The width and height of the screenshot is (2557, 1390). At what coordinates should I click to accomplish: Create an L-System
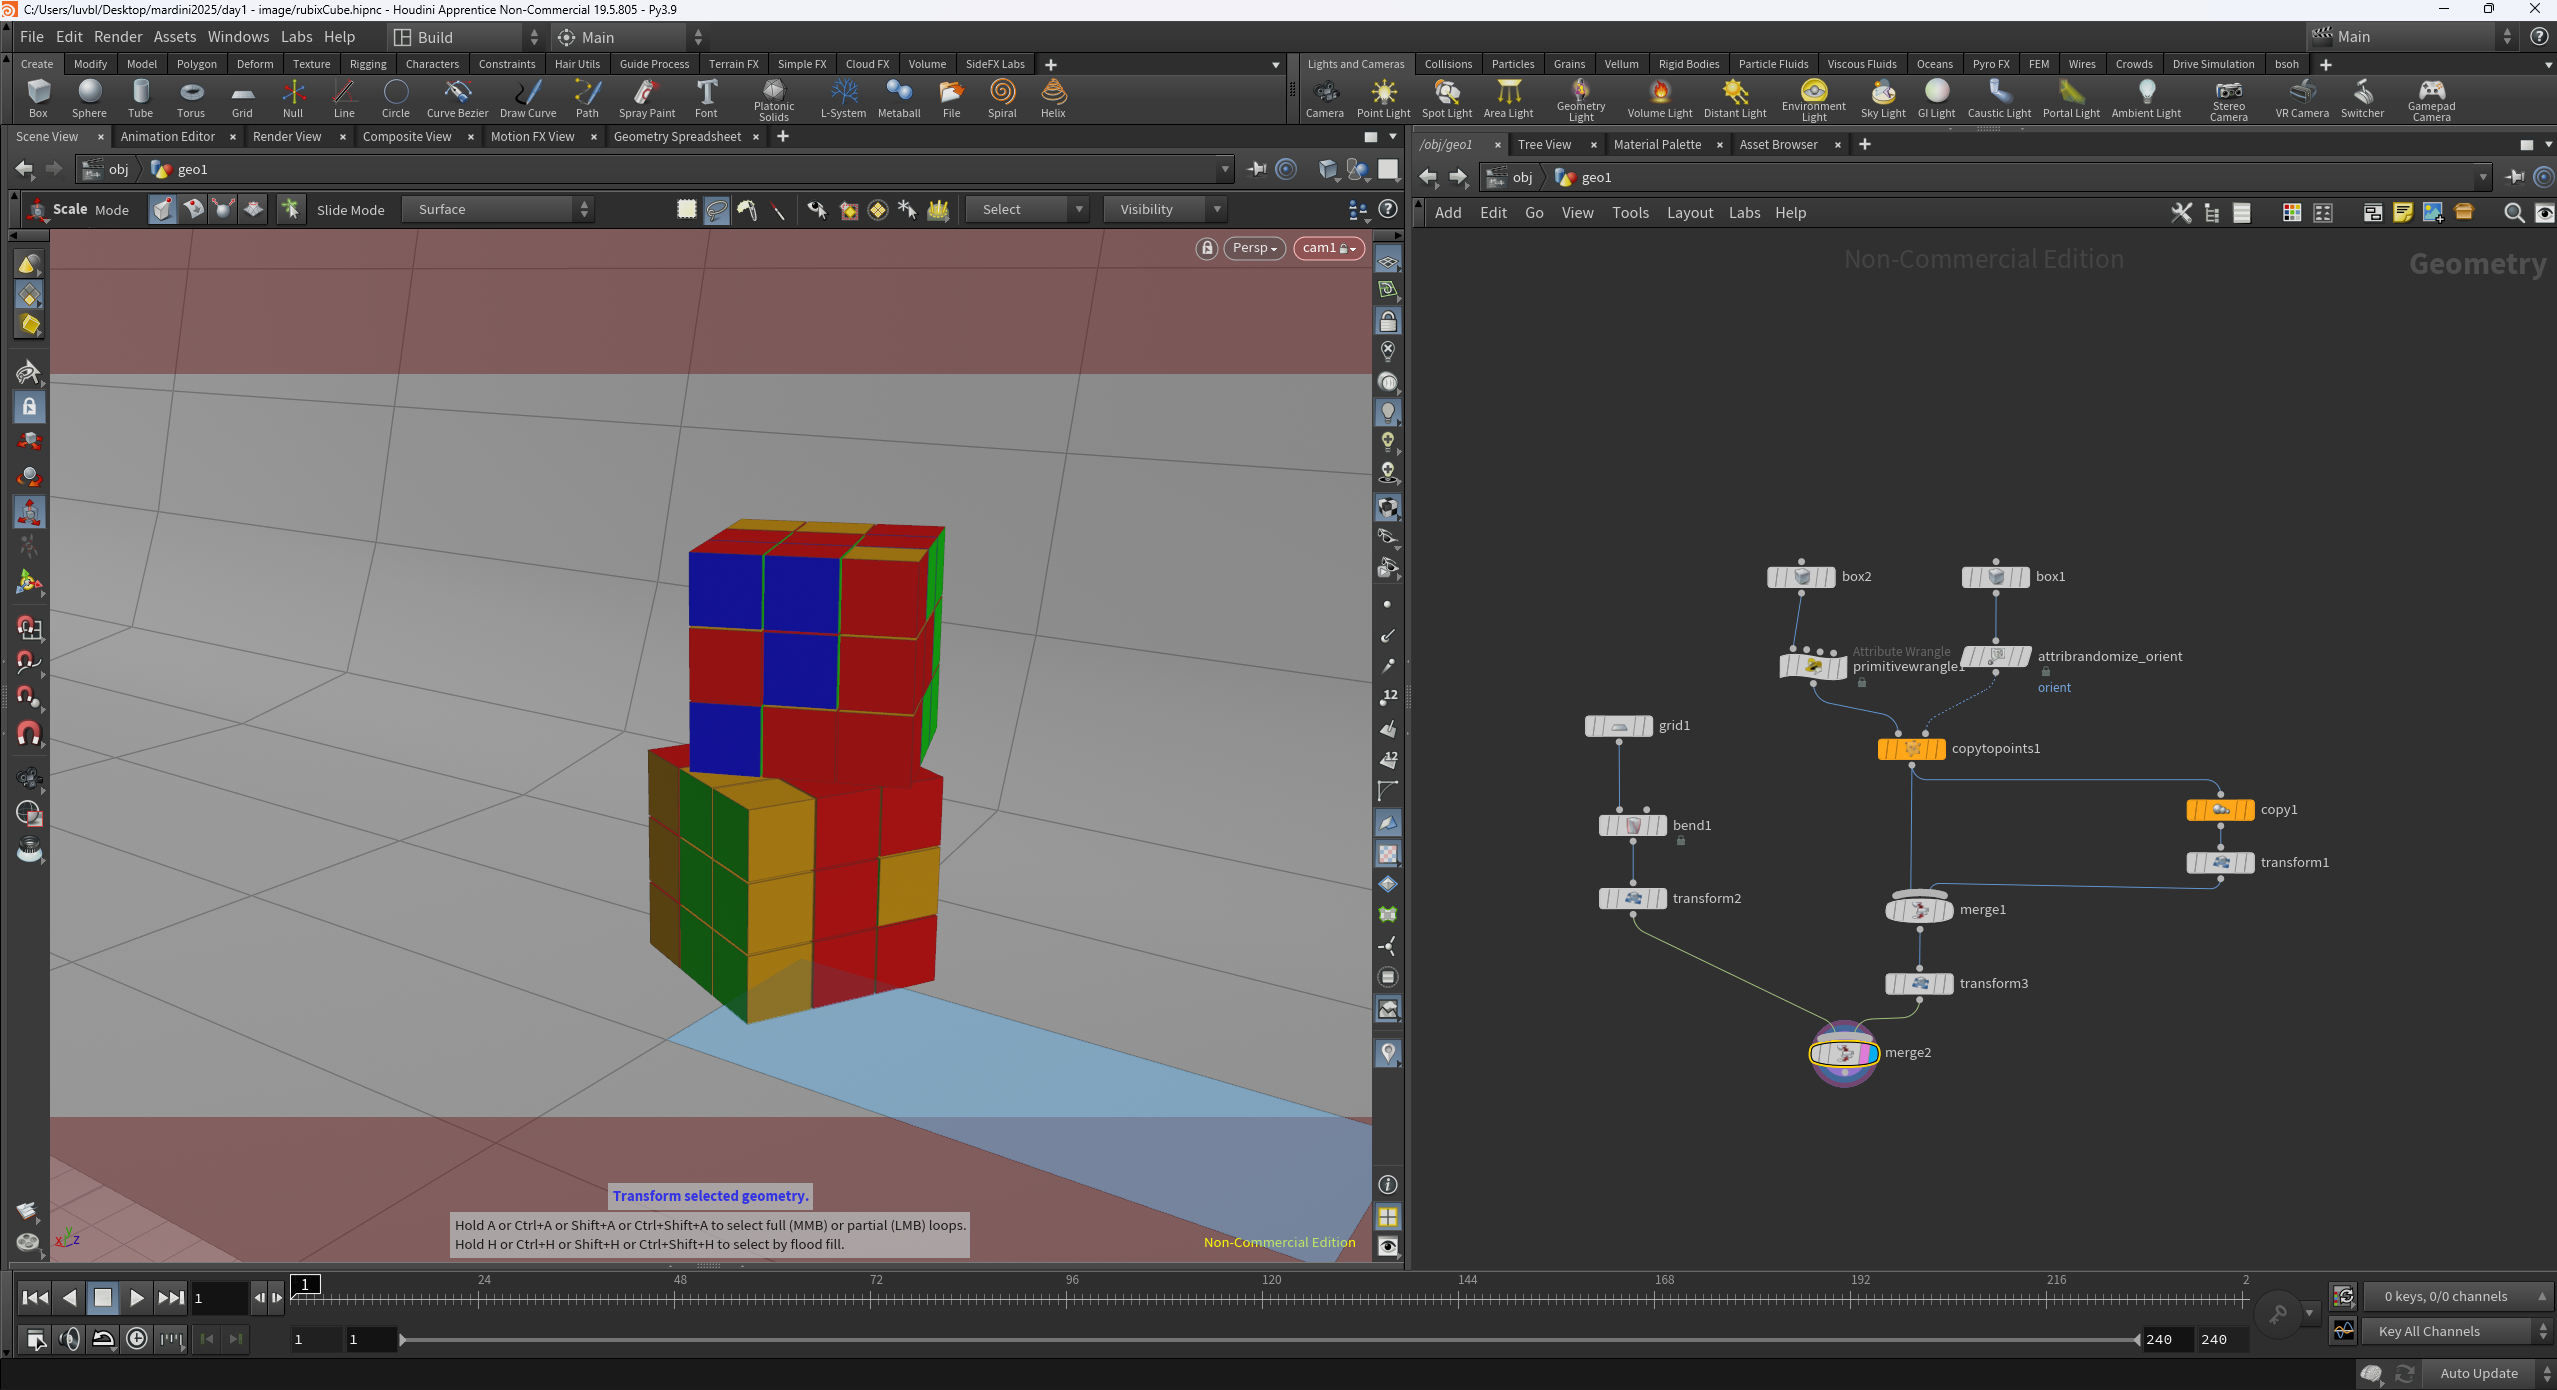(843, 98)
